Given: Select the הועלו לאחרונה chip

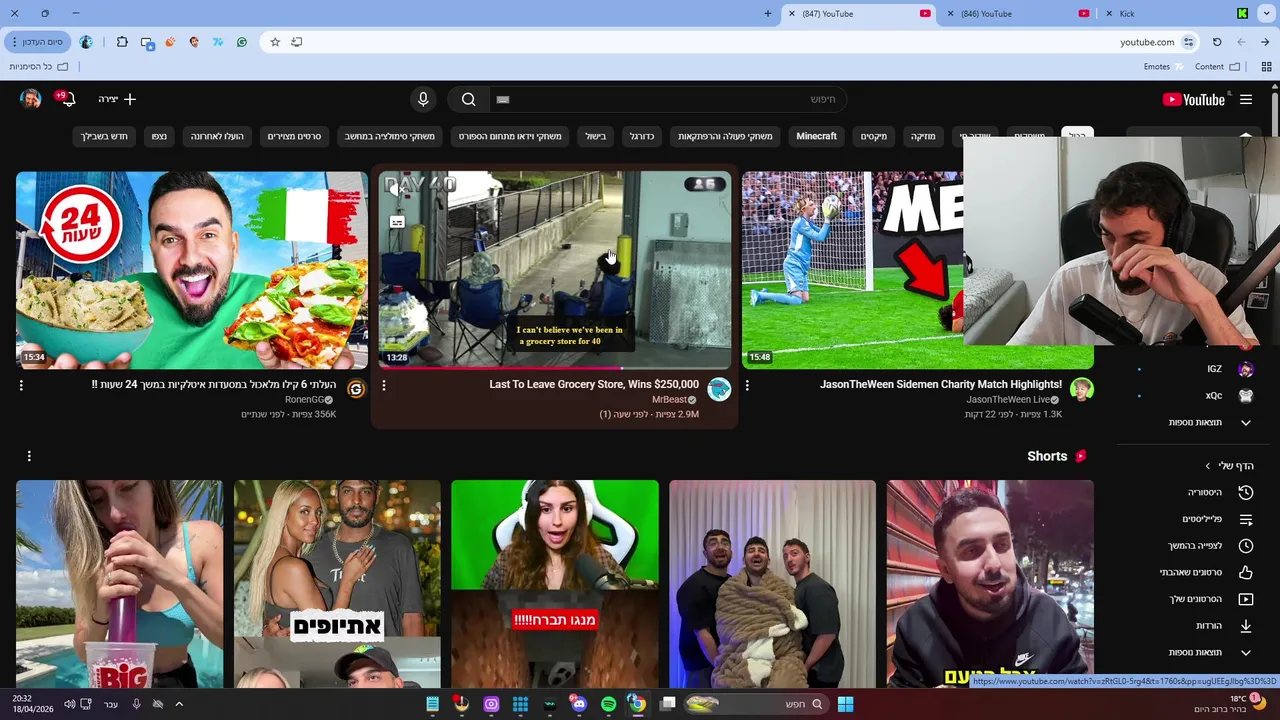Looking at the screenshot, I should point(217,136).
